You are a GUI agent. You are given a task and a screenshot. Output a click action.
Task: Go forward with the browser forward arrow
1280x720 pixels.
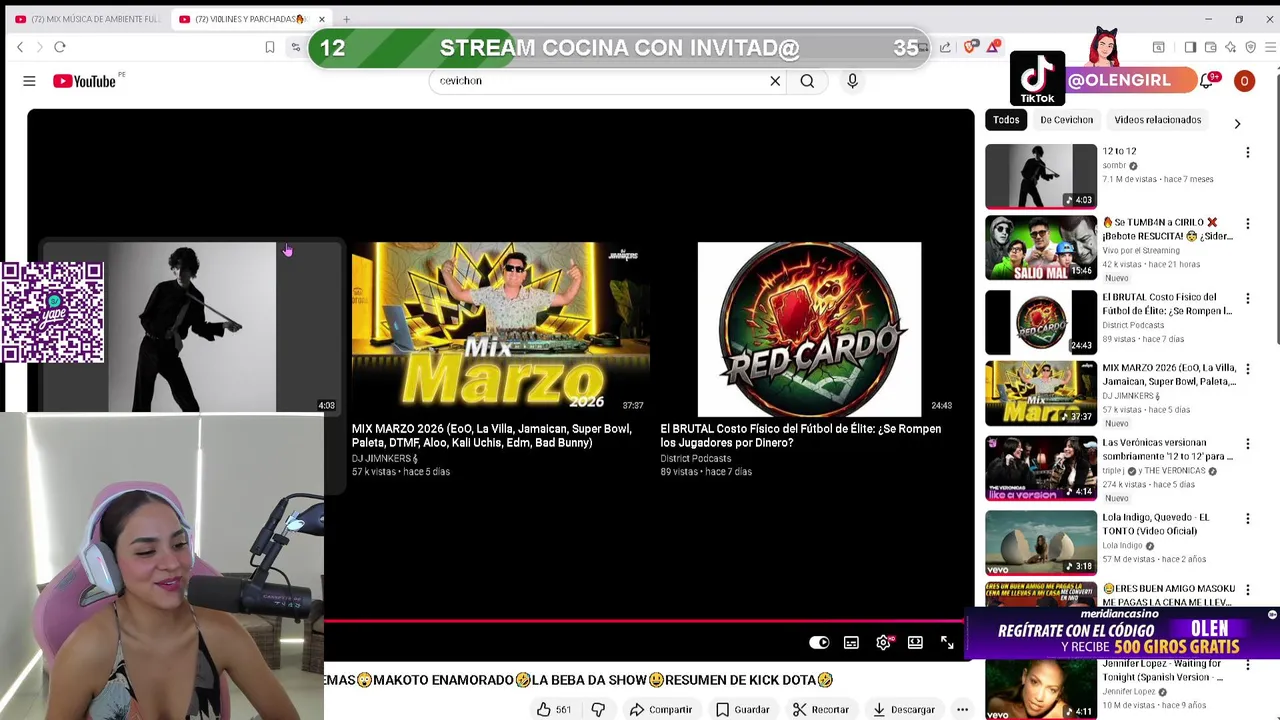[x=40, y=47]
